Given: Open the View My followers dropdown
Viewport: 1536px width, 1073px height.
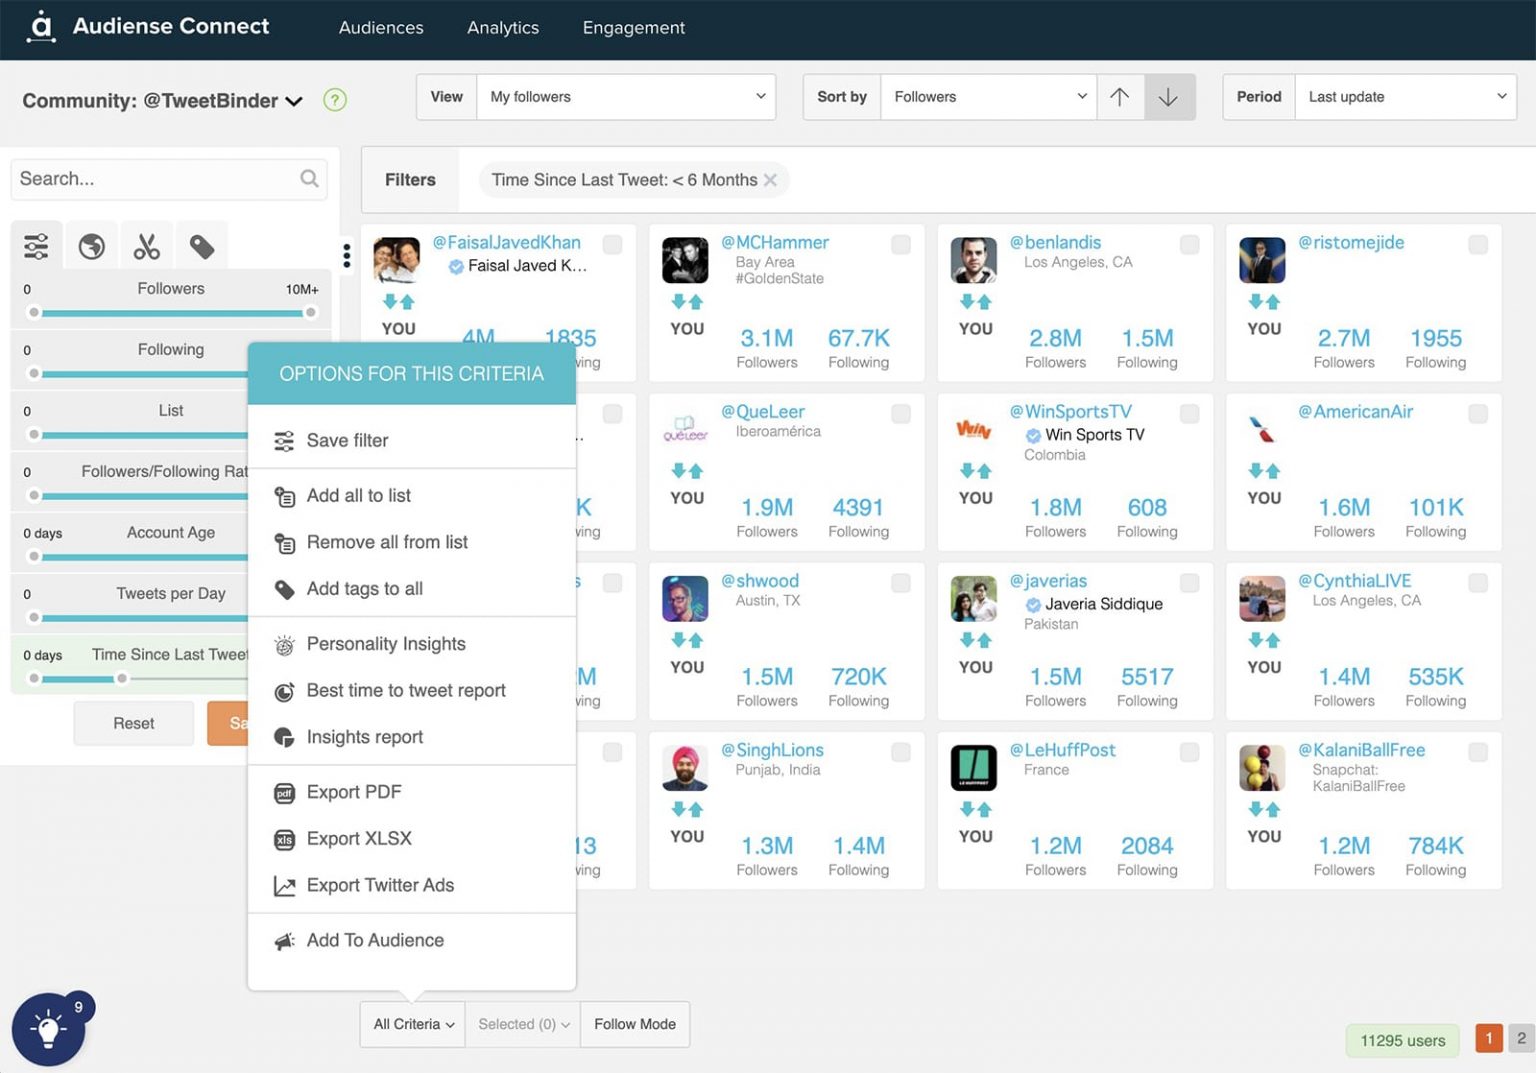Looking at the screenshot, I should pyautogui.click(x=626, y=97).
